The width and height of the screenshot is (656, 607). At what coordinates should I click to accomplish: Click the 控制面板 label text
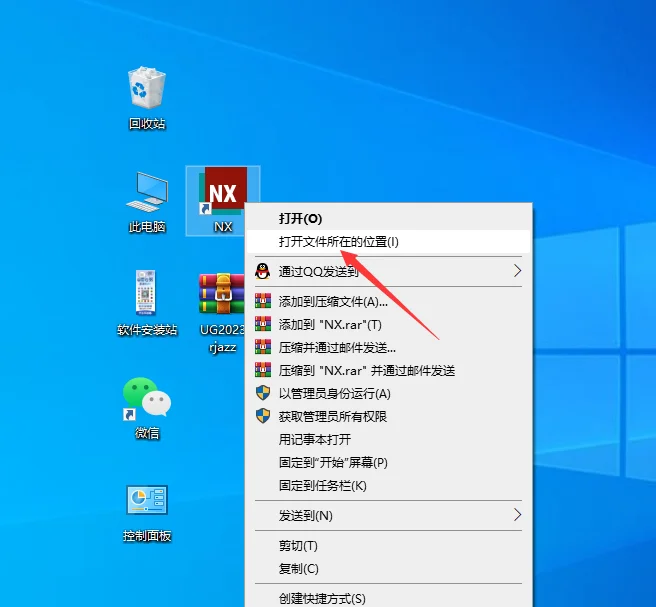click(x=147, y=535)
